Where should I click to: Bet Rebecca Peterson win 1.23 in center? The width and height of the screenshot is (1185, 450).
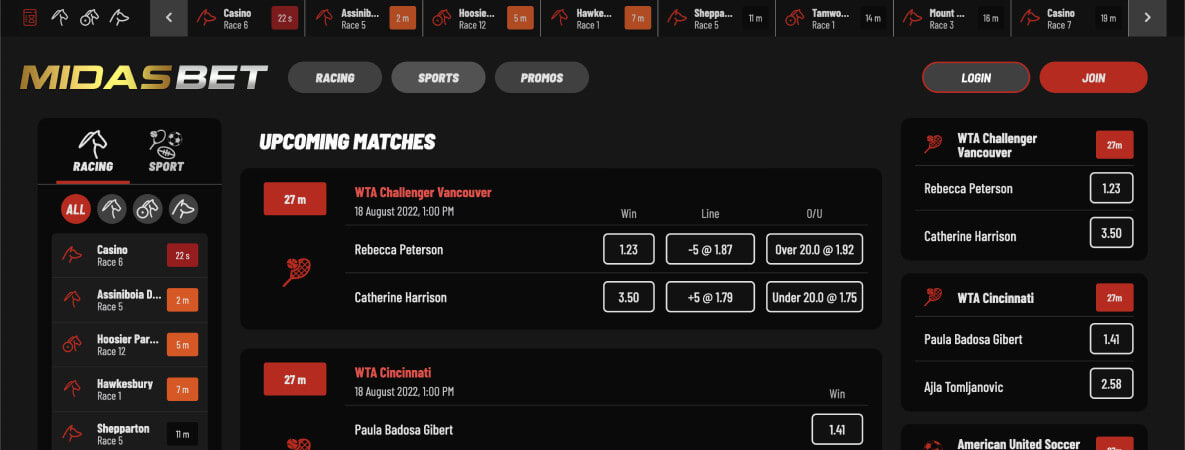(x=629, y=250)
